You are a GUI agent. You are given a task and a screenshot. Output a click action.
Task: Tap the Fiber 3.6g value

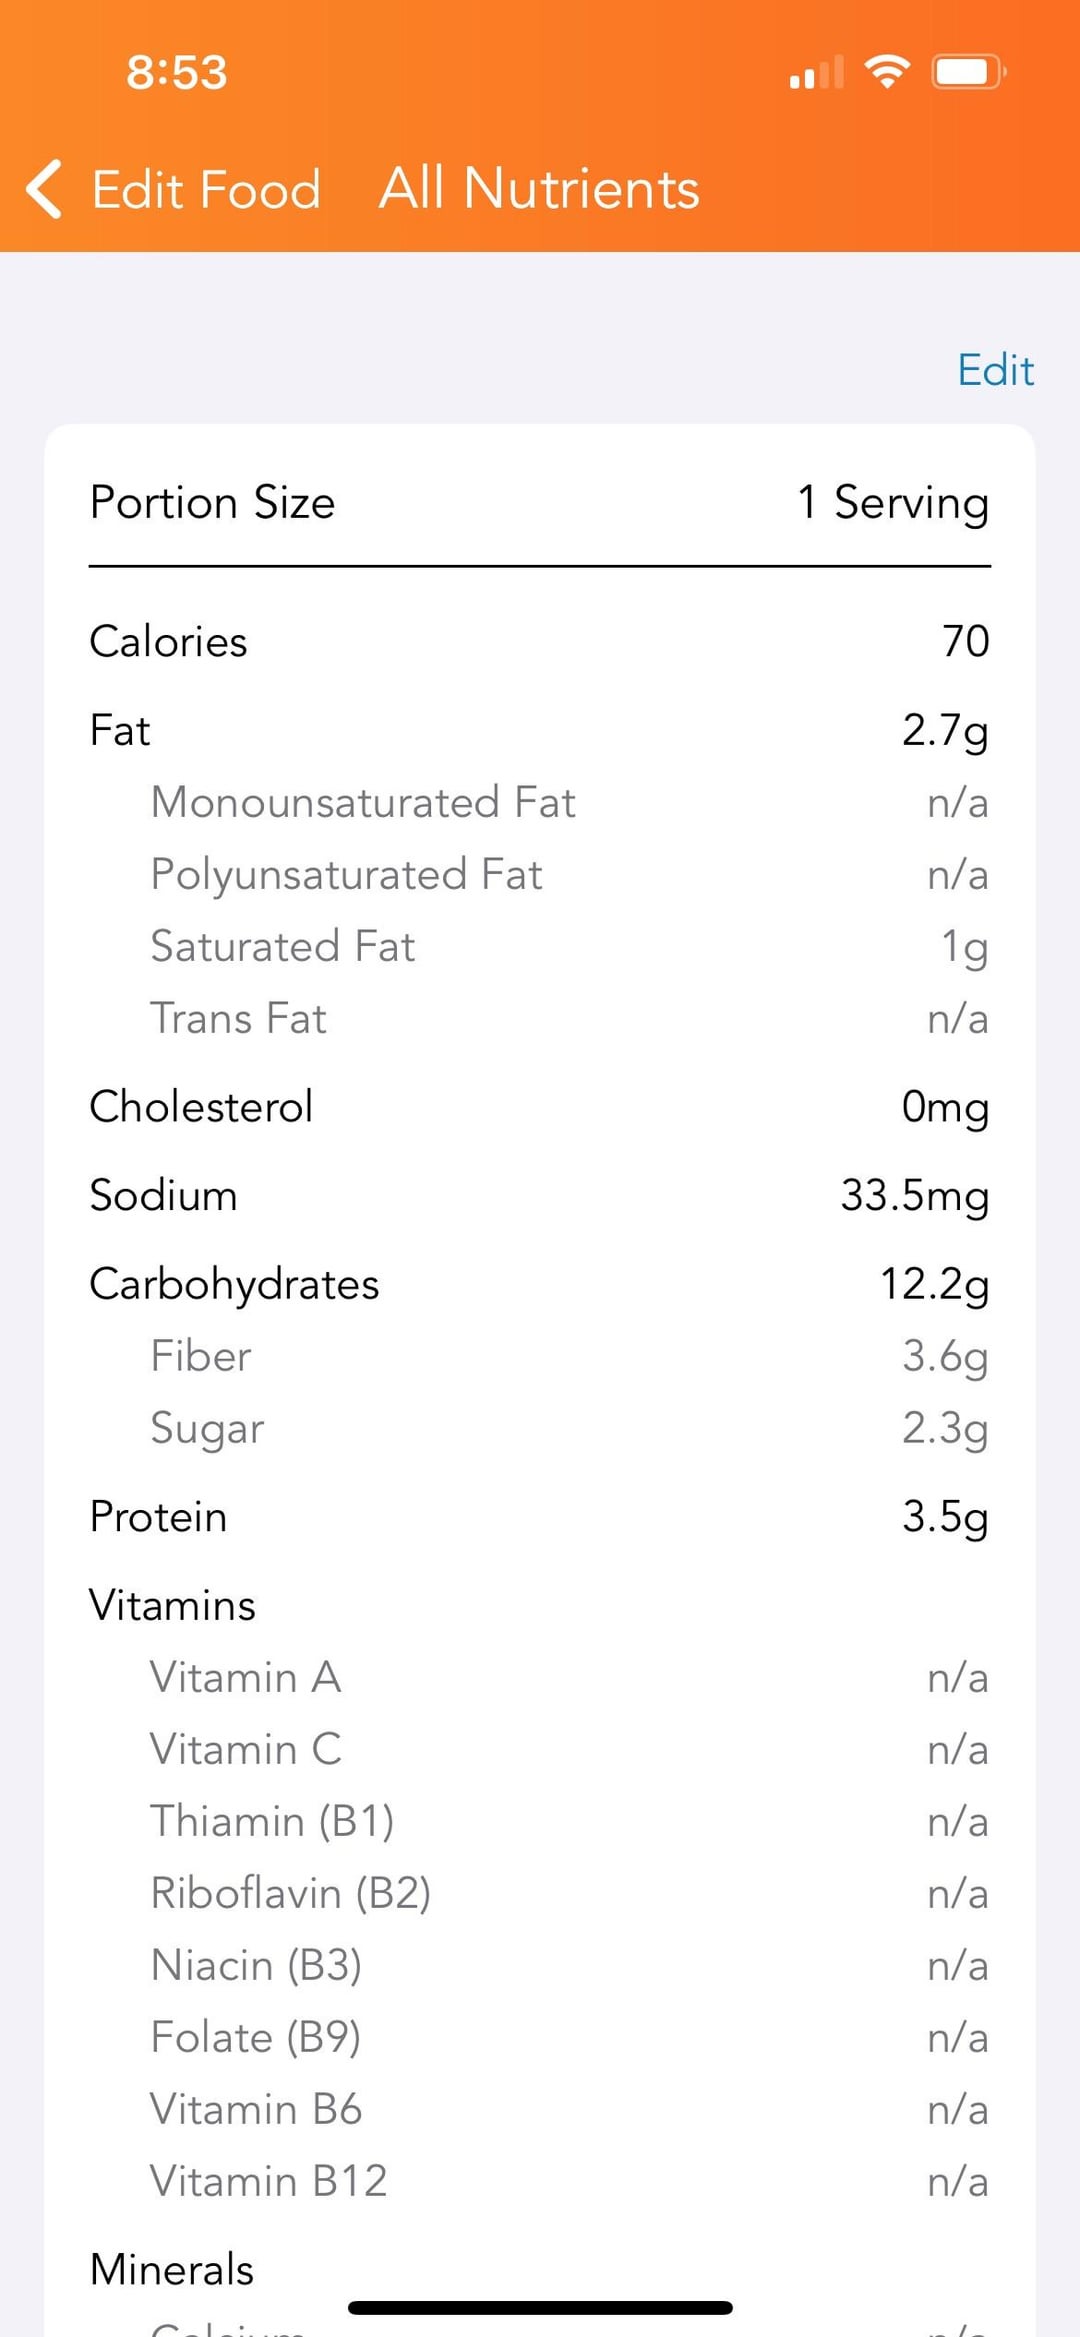click(945, 1356)
